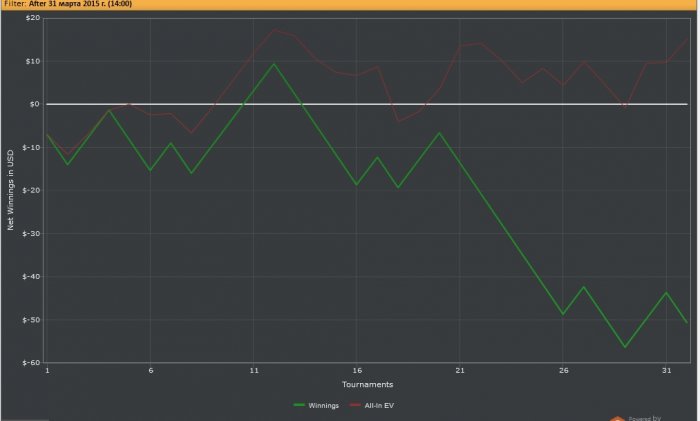Click the 'Tournaments' x-axis title
700x421 pixels.
367,384
